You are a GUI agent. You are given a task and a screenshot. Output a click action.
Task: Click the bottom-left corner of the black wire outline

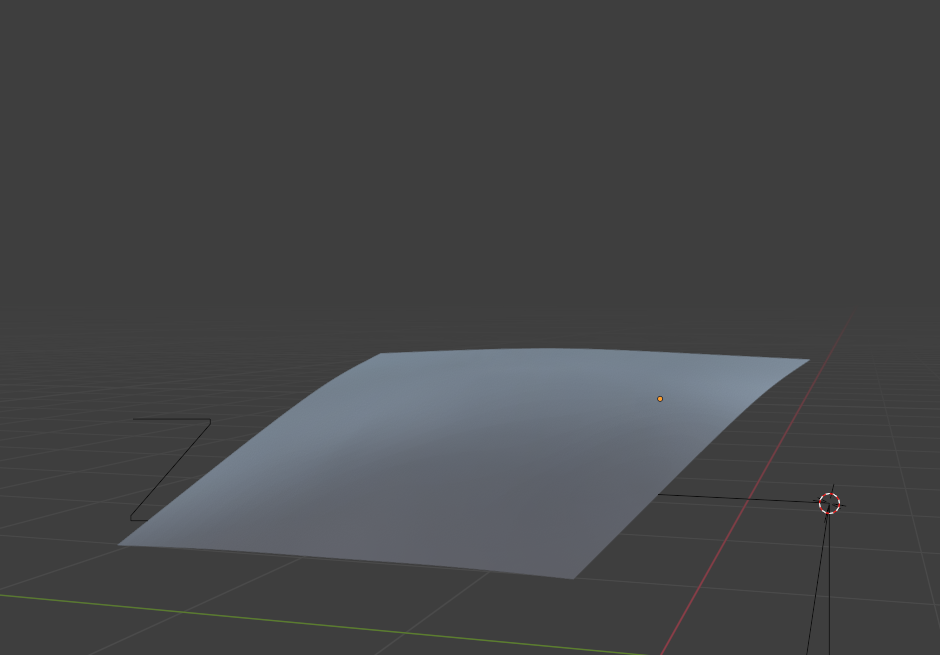click(131, 519)
